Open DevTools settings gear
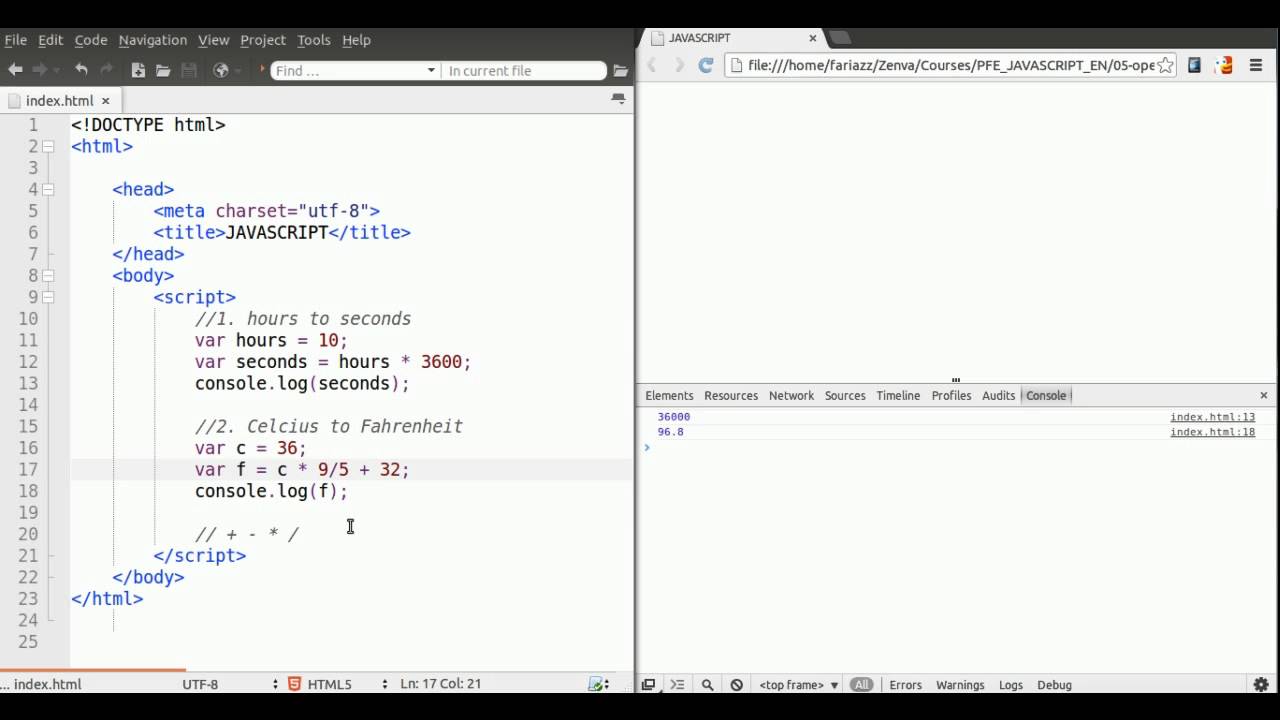Viewport: 1280px width, 720px height. 1261,685
